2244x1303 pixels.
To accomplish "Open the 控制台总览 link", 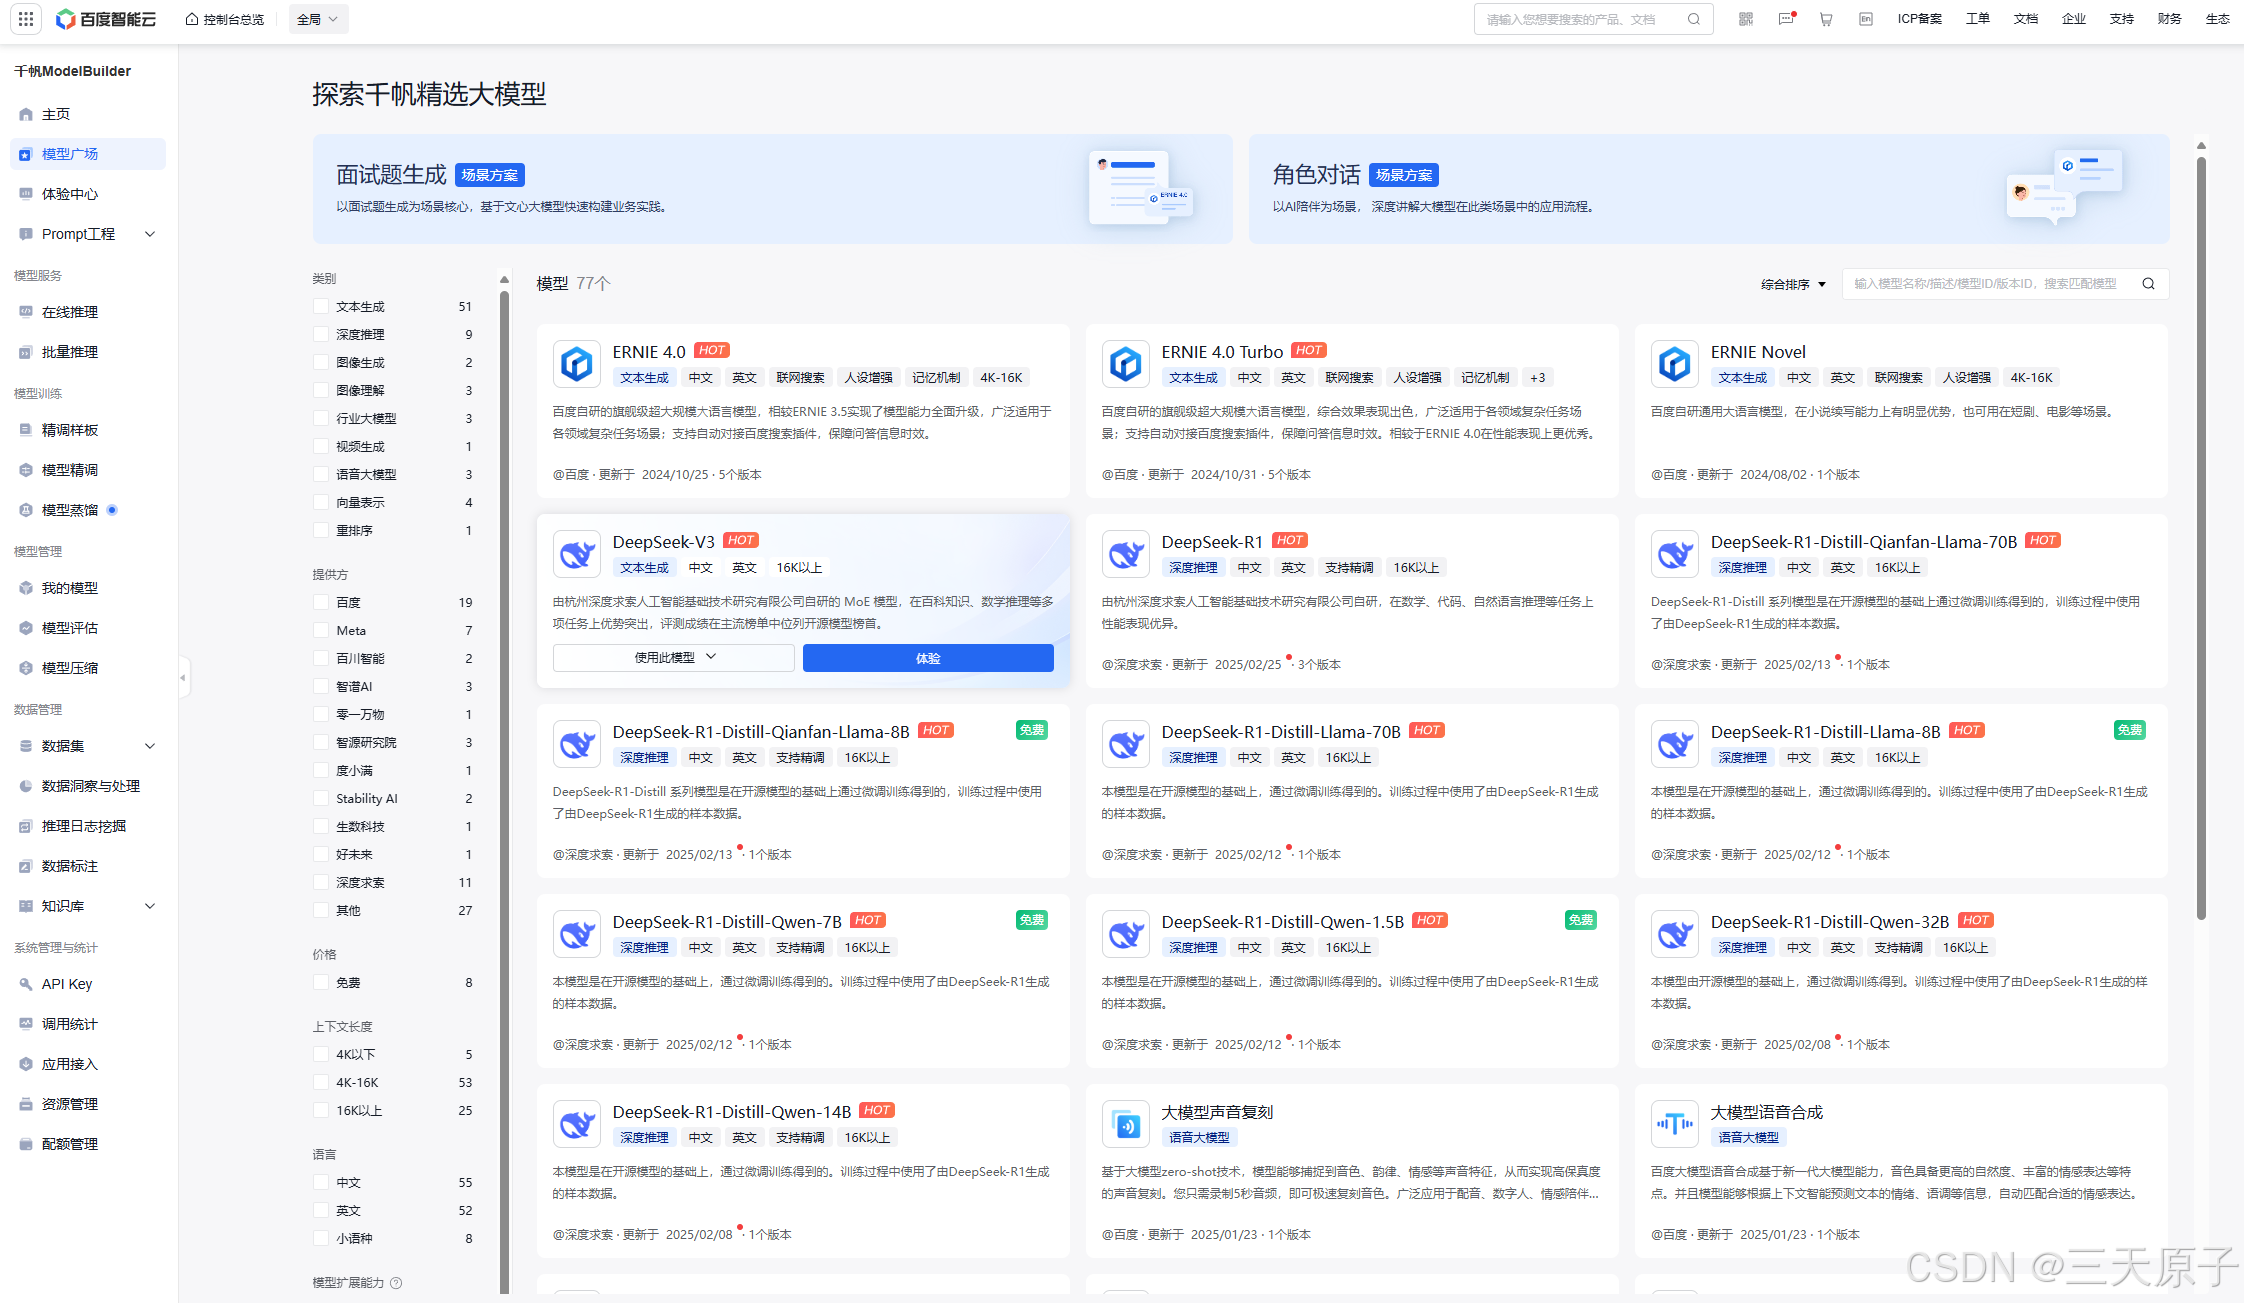I will [x=225, y=19].
